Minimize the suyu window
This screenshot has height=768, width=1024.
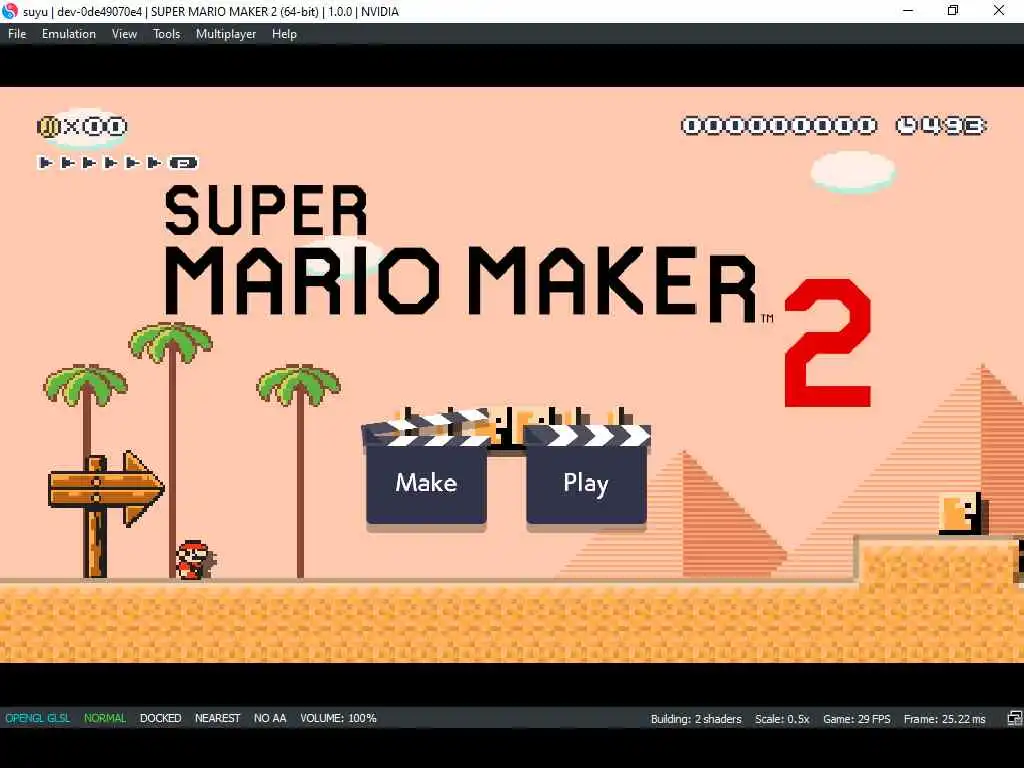[908, 10]
